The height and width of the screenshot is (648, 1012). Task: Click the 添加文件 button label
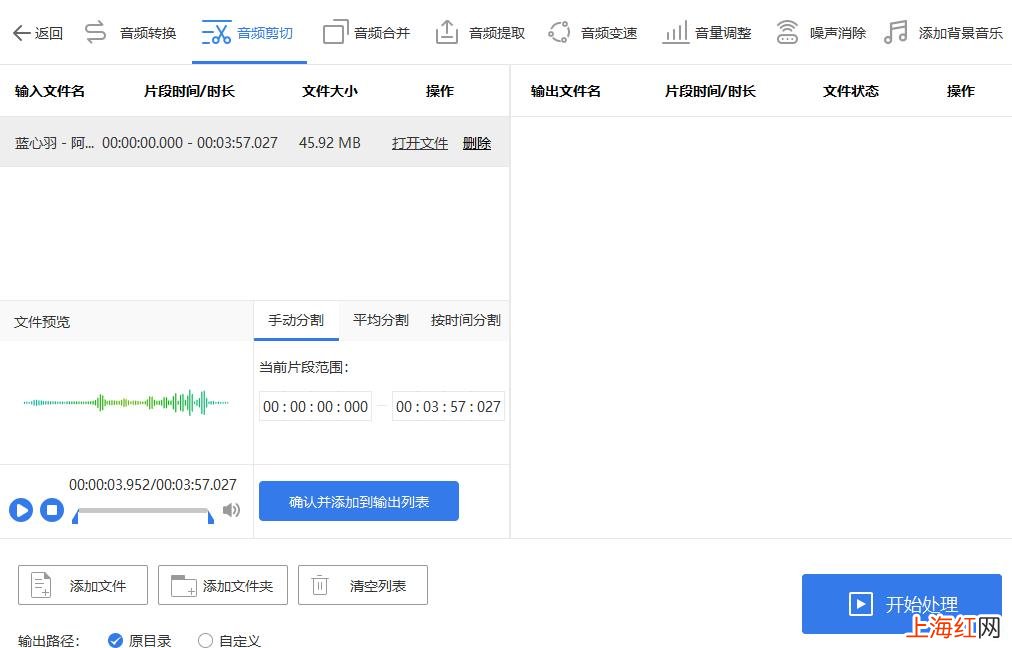click(98, 586)
